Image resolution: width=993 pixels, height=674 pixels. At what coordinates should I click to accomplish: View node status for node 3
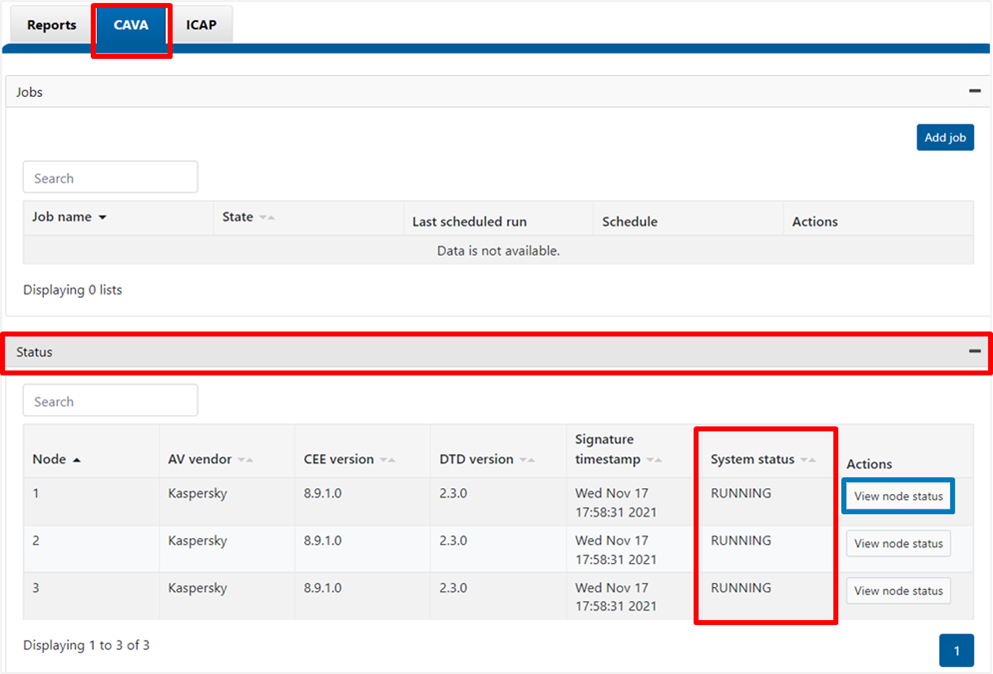898,590
